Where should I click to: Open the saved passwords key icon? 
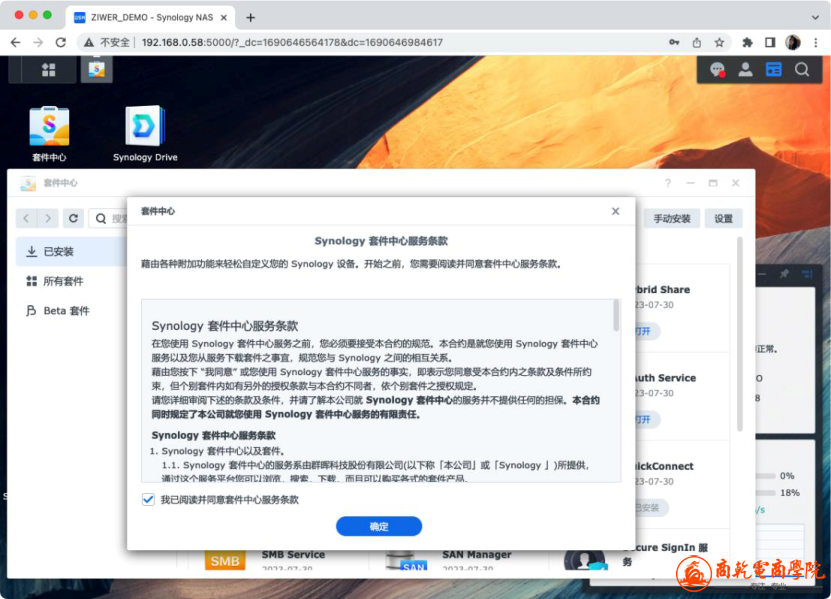tap(674, 42)
